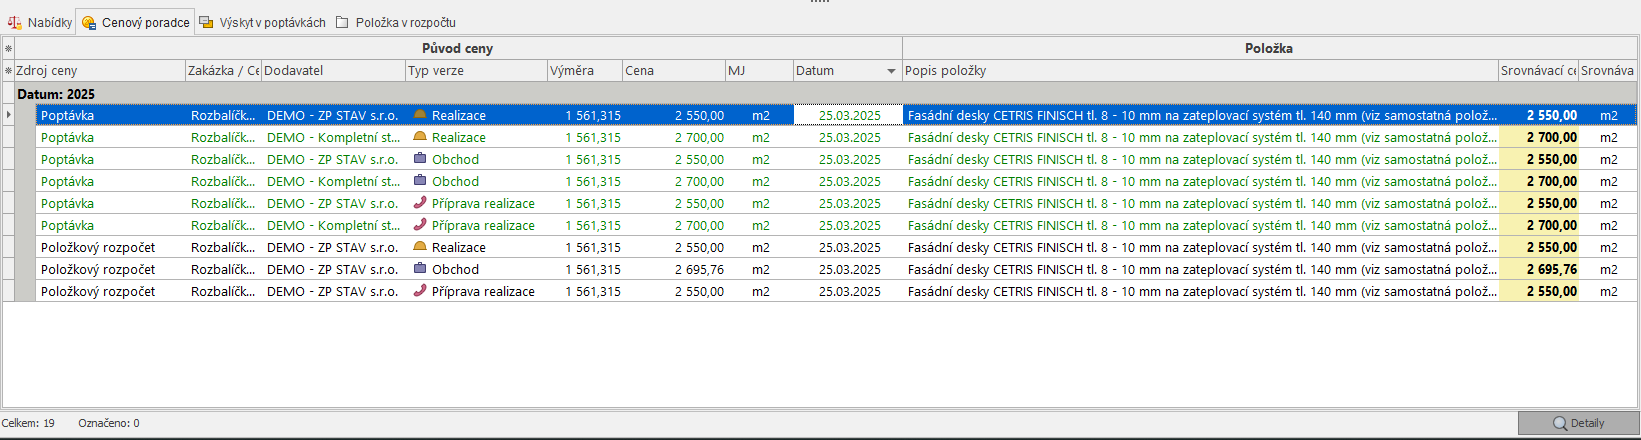1641x440 pixels.
Task: Click the Výskyt v poptávkách tab icon
Action: 206,22
